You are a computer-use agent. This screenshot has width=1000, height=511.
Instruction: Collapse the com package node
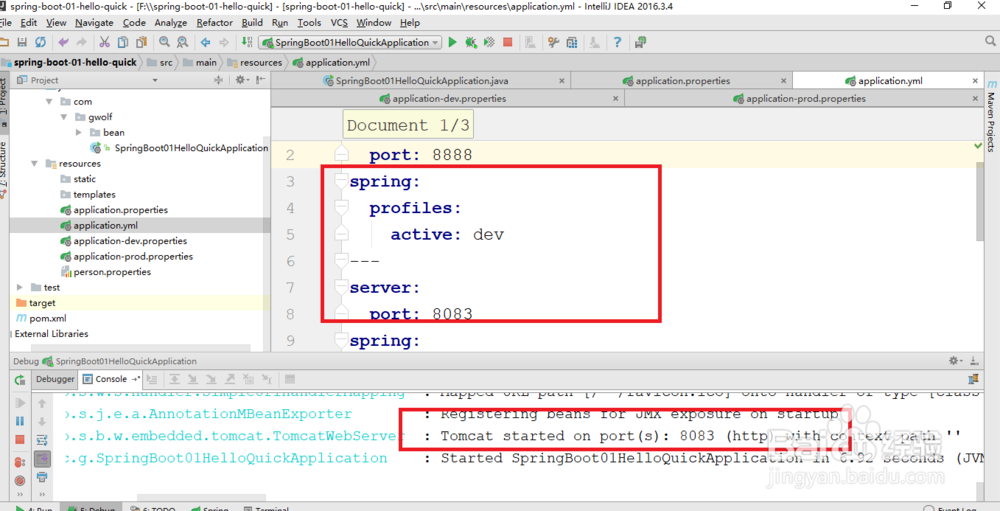point(49,101)
